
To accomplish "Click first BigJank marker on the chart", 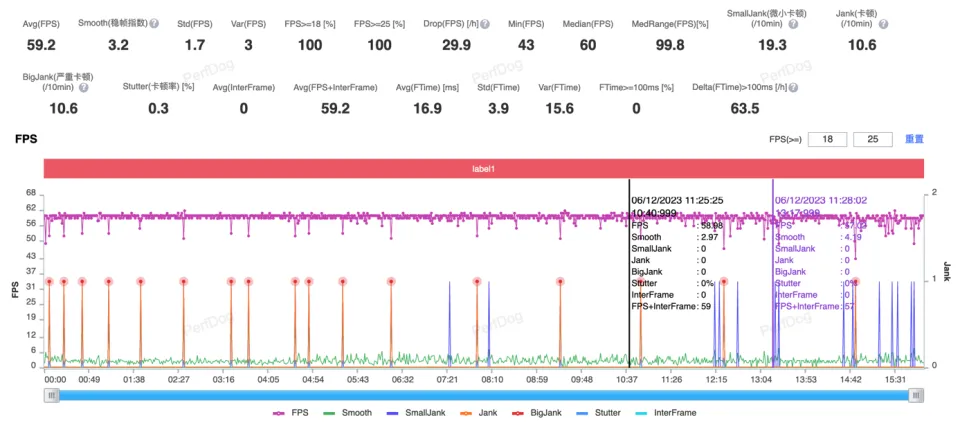I will click(x=47, y=282).
